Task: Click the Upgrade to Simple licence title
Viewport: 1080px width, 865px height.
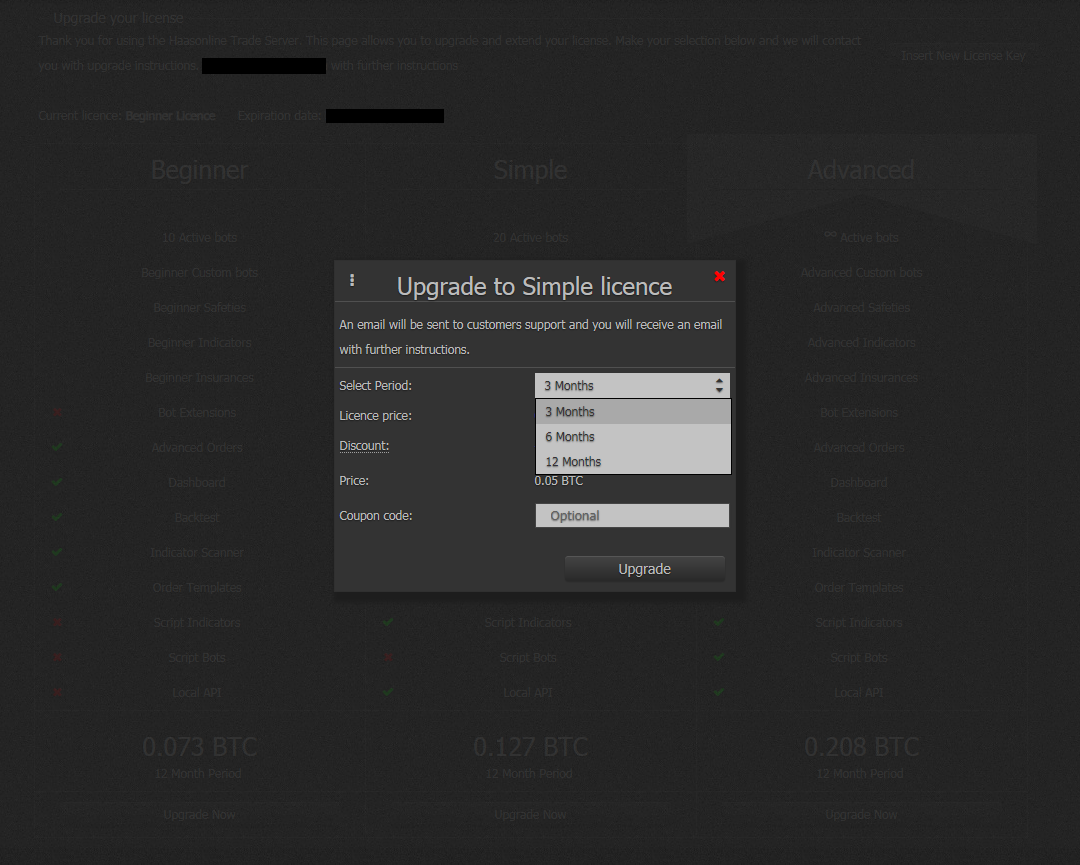Action: click(534, 286)
